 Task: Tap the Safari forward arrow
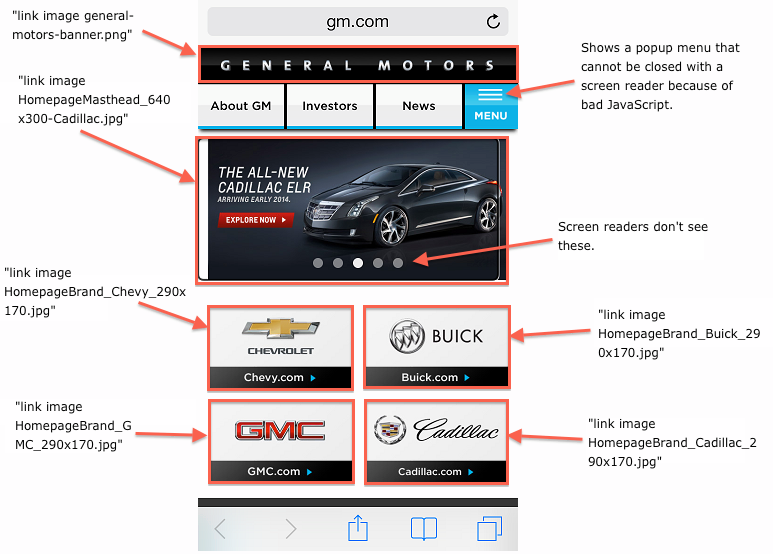(291, 529)
